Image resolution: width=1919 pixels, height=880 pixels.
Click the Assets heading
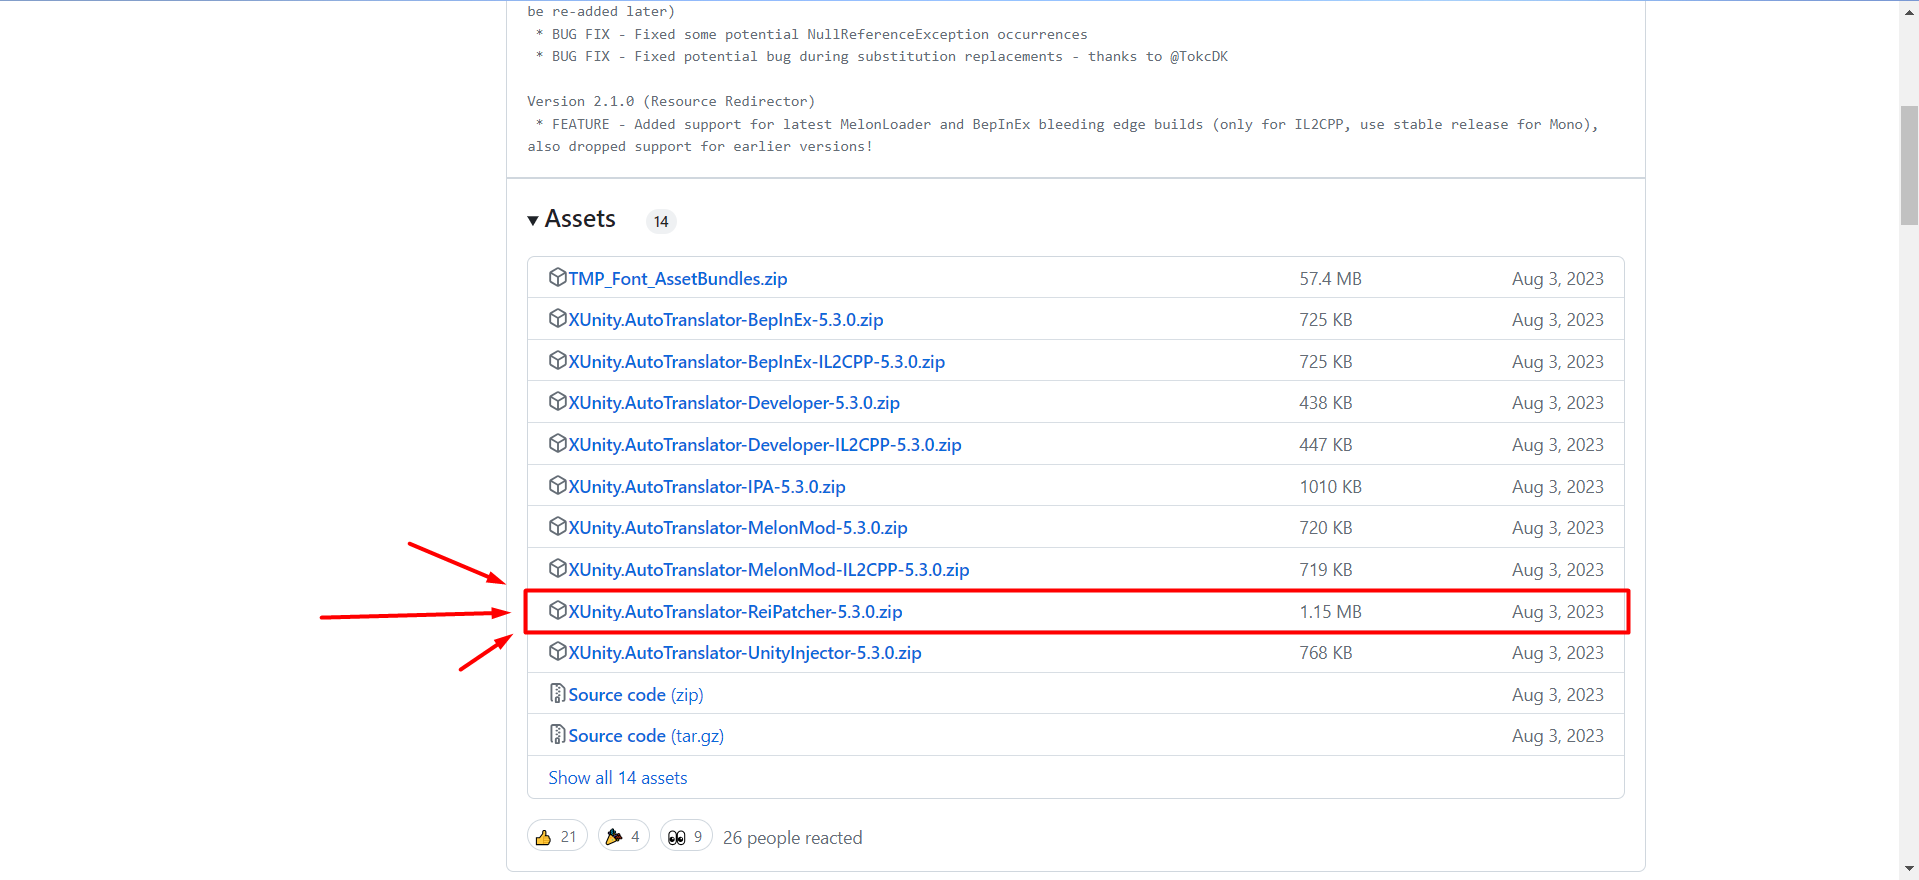tap(580, 219)
